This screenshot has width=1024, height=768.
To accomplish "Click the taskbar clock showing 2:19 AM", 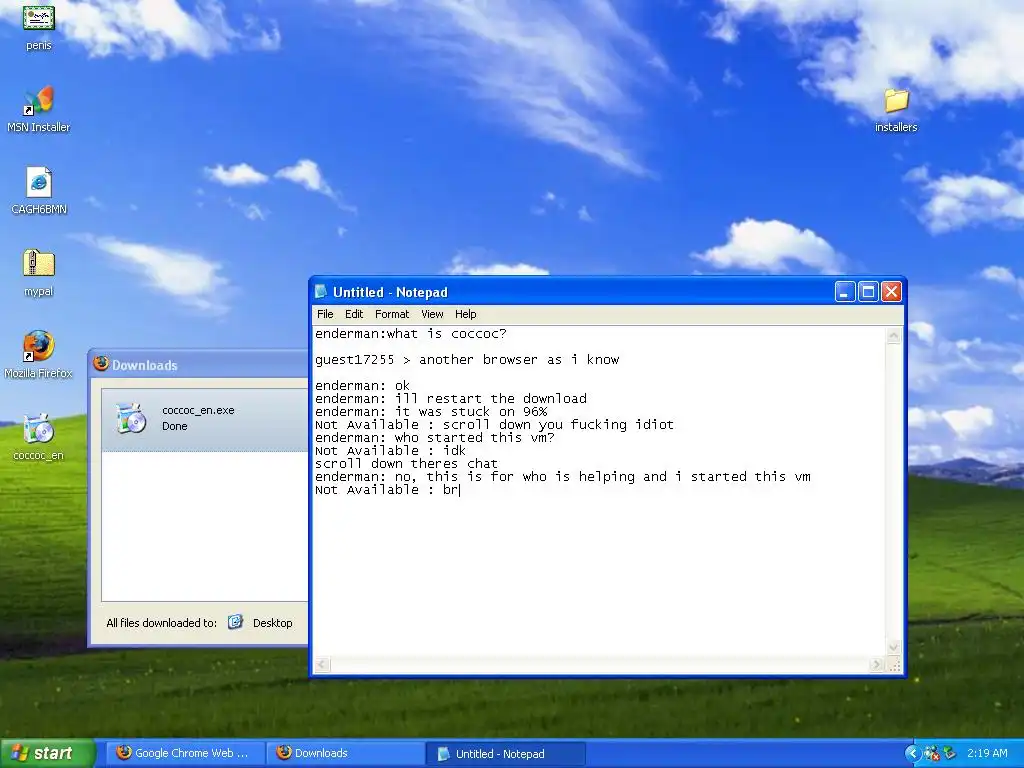I will 987,753.
